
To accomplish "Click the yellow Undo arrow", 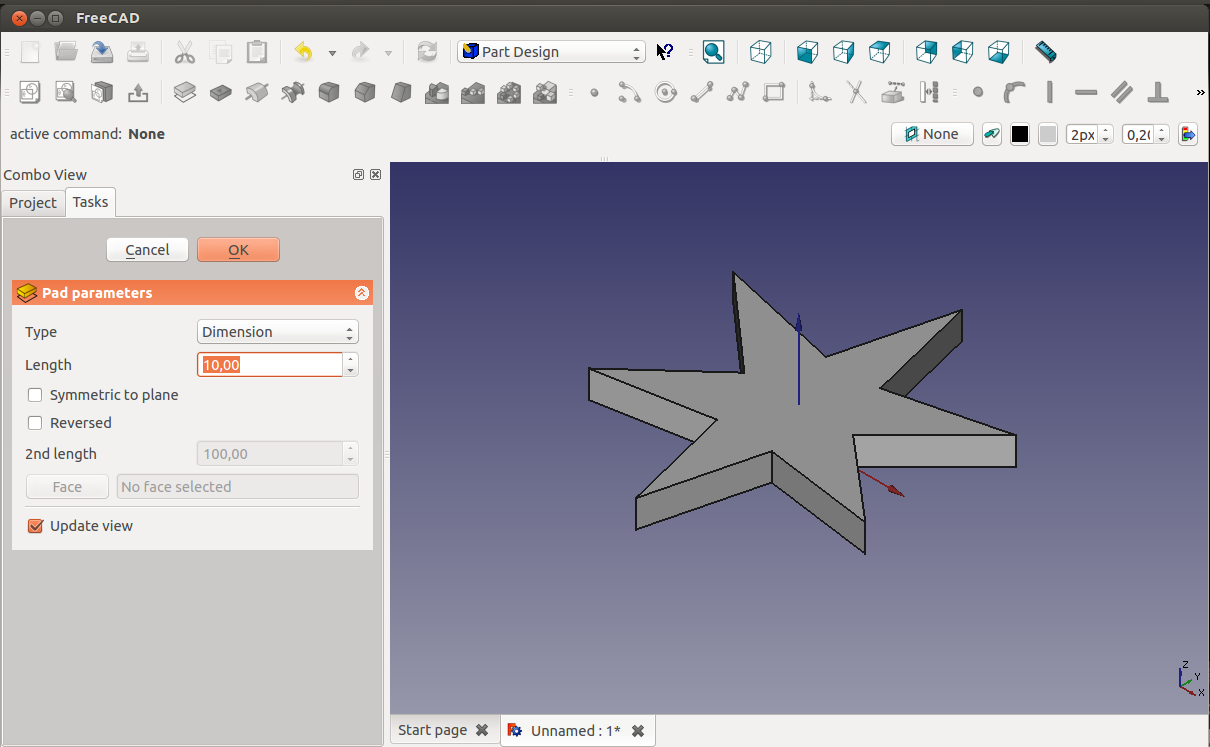I will click(x=303, y=52).
